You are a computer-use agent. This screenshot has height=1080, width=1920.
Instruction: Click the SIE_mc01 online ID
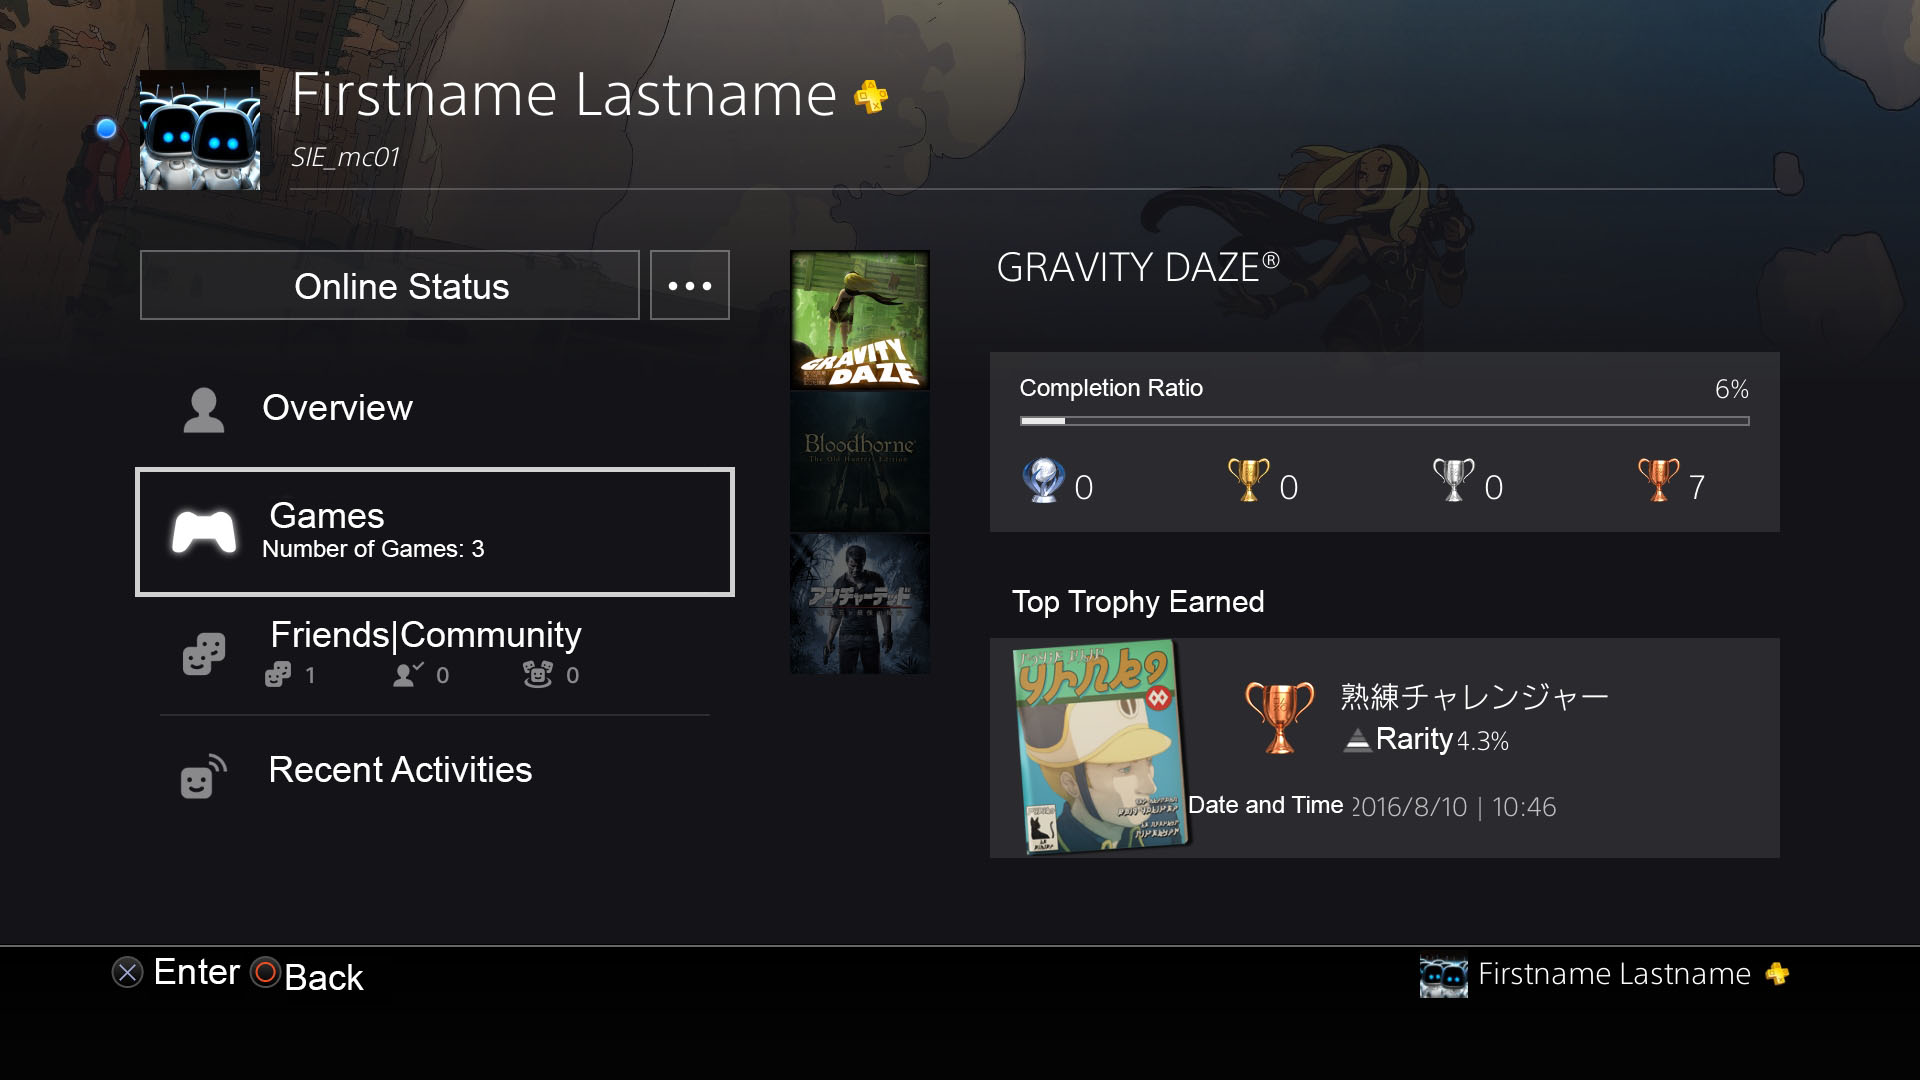point(345,157)
